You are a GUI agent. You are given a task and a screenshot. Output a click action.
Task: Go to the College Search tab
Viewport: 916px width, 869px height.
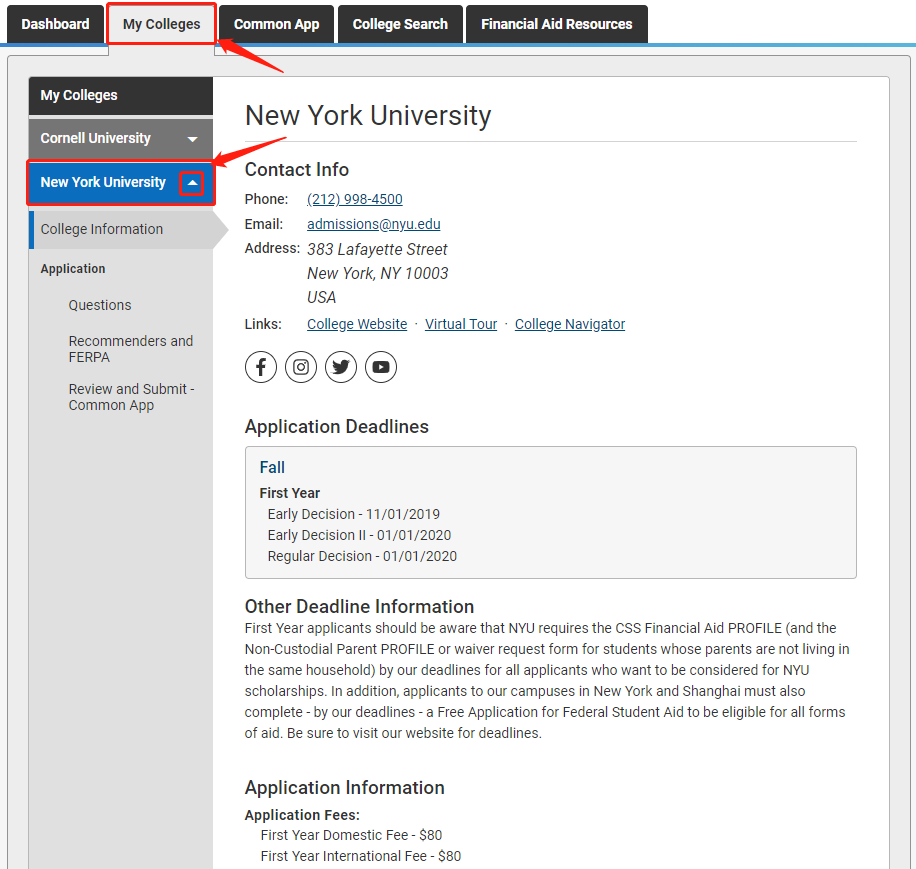pos(399,23)
